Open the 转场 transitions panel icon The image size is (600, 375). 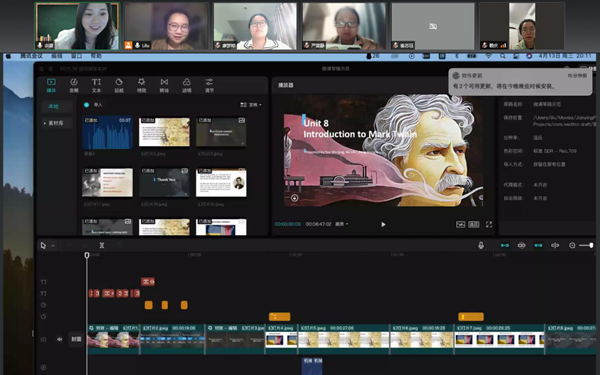pyautogui.click(x=164, y=85)
